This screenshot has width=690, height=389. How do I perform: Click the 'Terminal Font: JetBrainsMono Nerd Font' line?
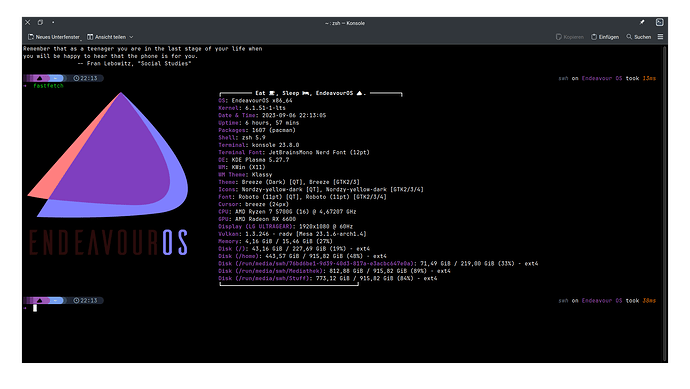[294, 152]
